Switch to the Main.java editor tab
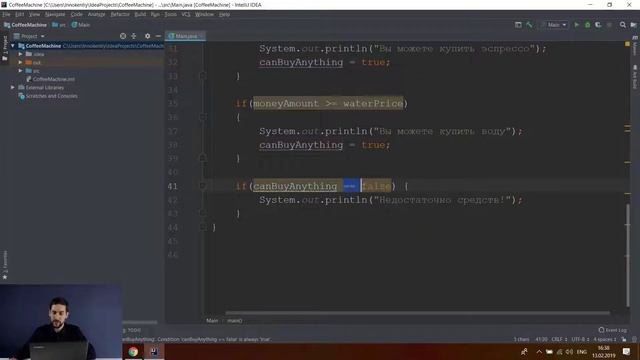This screenshot has height=360, width=640. (186, 36)
